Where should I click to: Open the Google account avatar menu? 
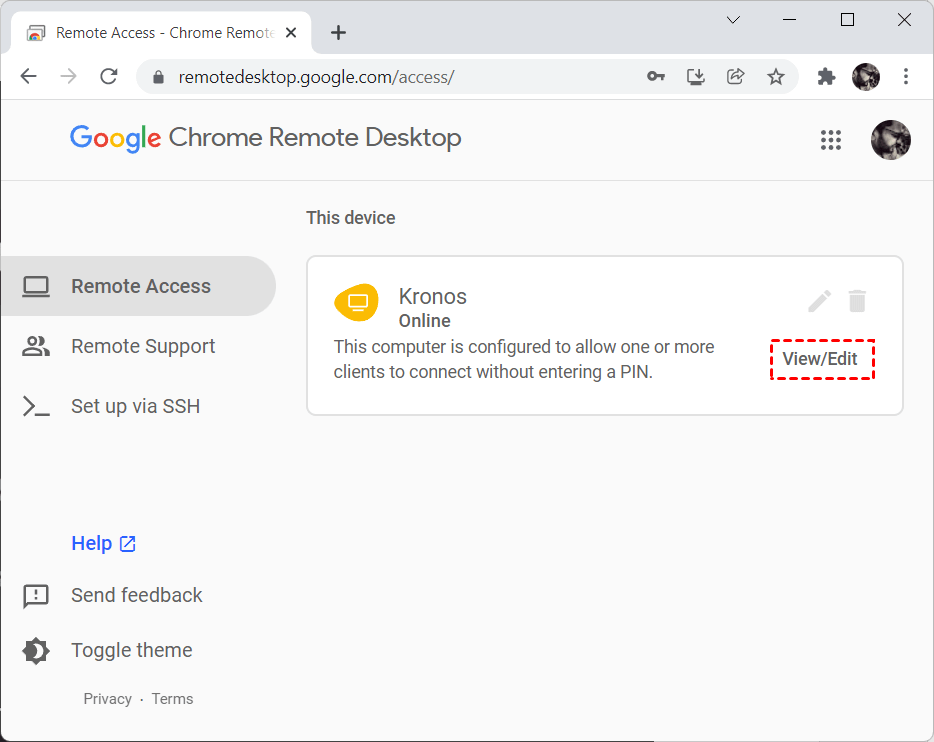(890, 140)
